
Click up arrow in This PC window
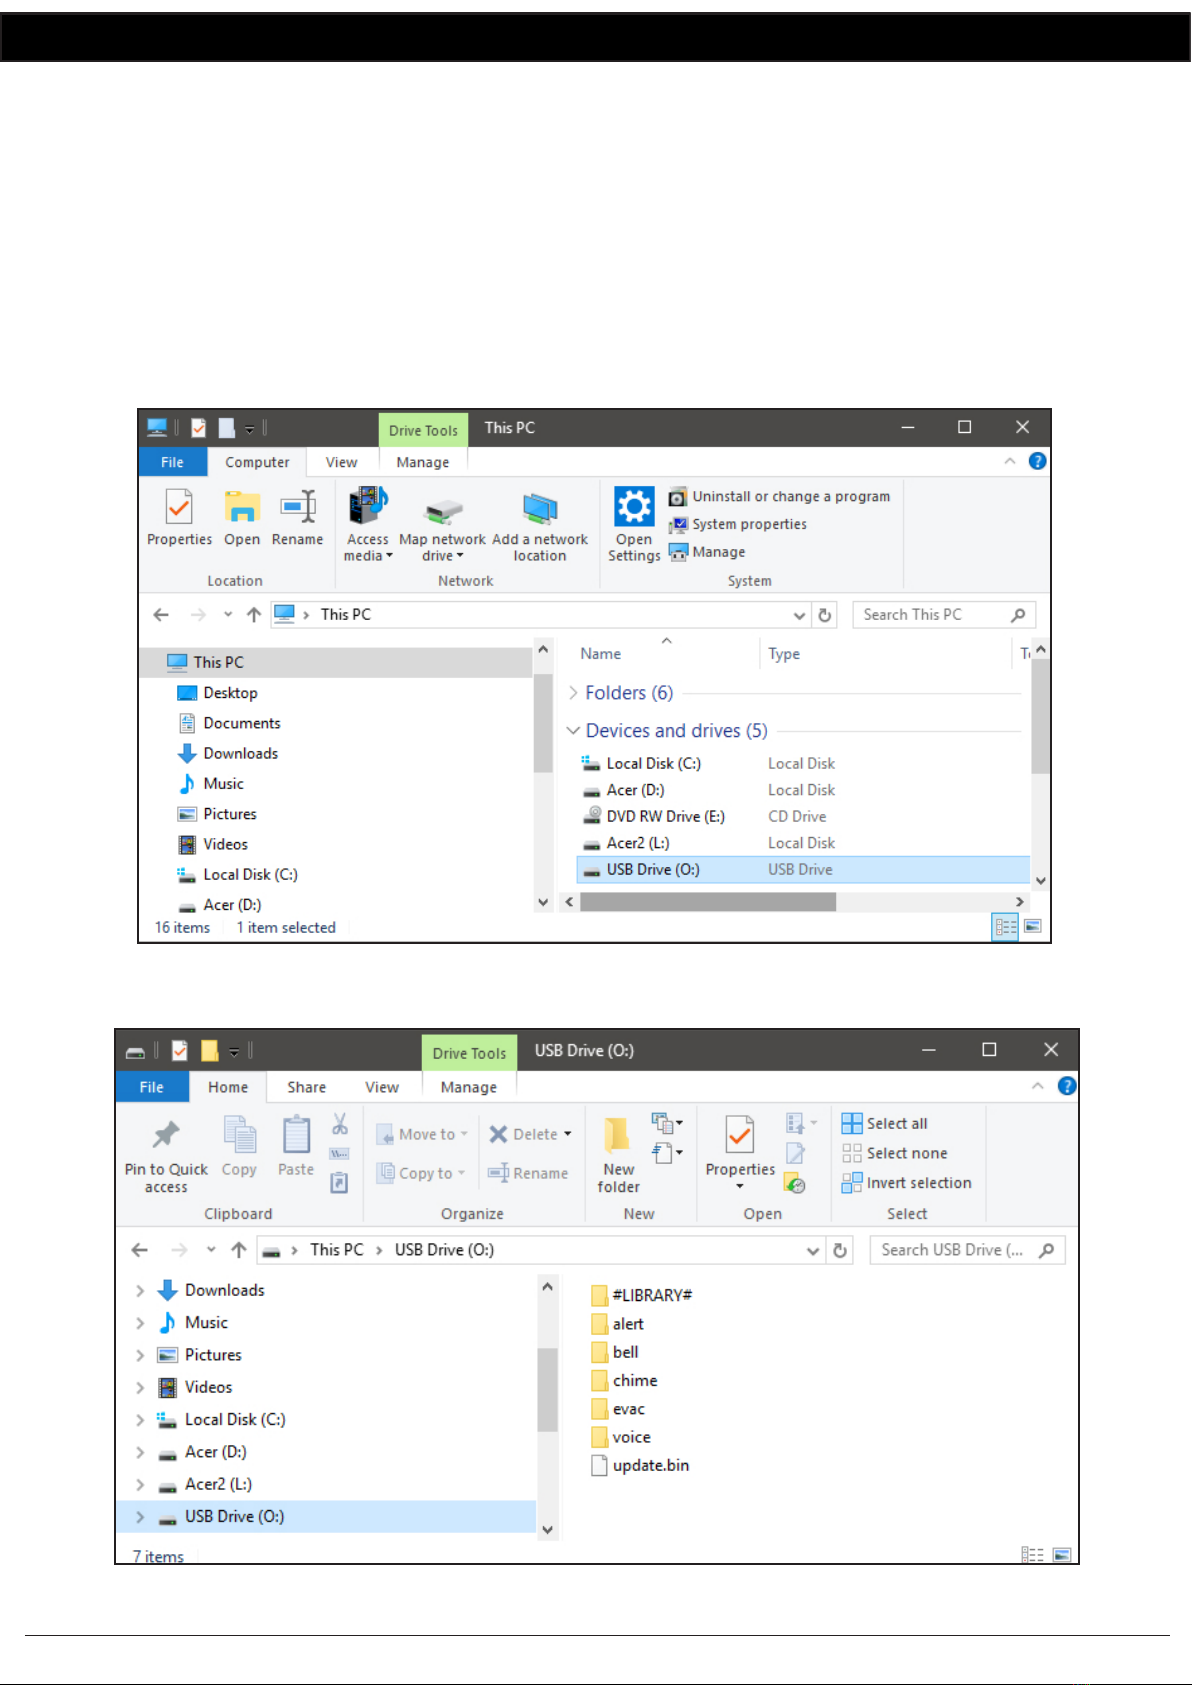(254, 615)
